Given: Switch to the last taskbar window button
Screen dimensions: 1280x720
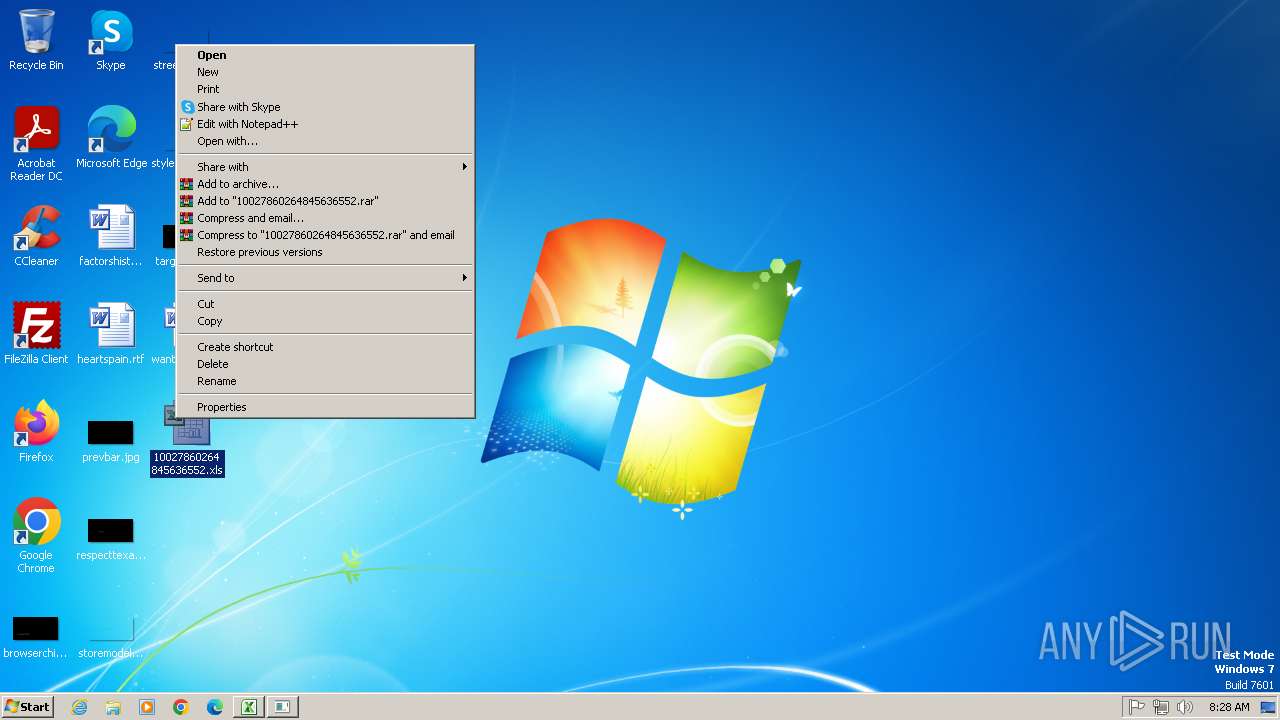Looking at the screenshot, I should tap(282, 707).
